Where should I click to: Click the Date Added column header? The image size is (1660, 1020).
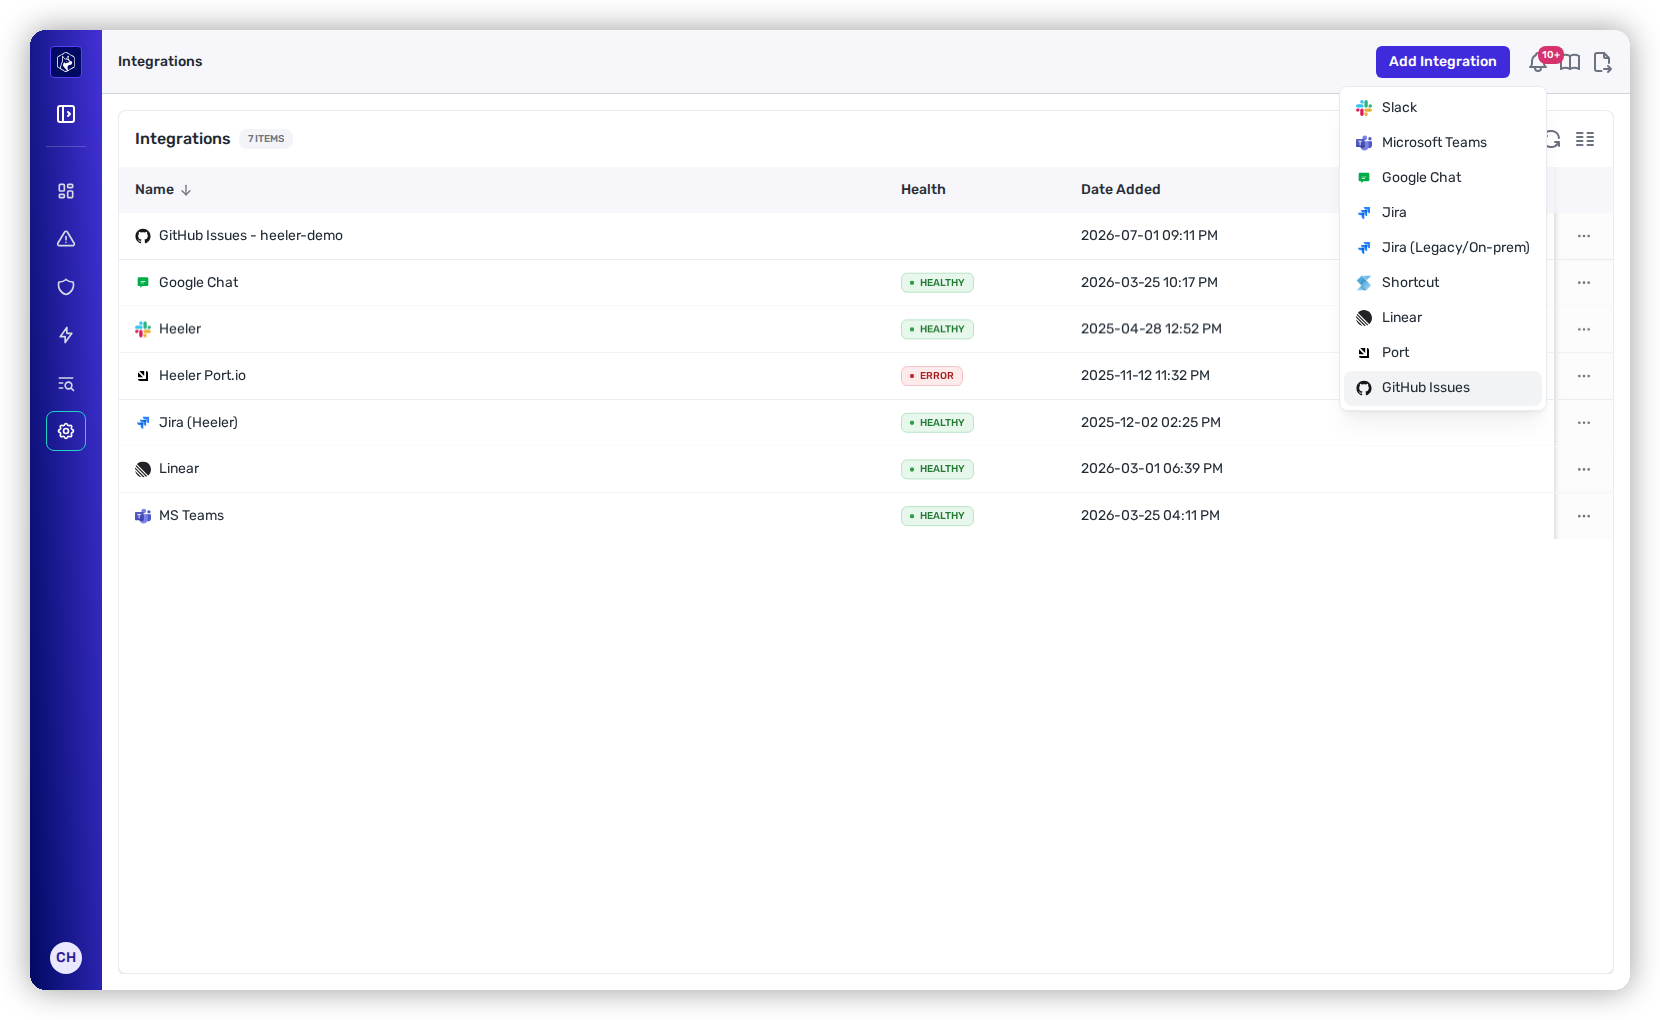(1120, 189)
